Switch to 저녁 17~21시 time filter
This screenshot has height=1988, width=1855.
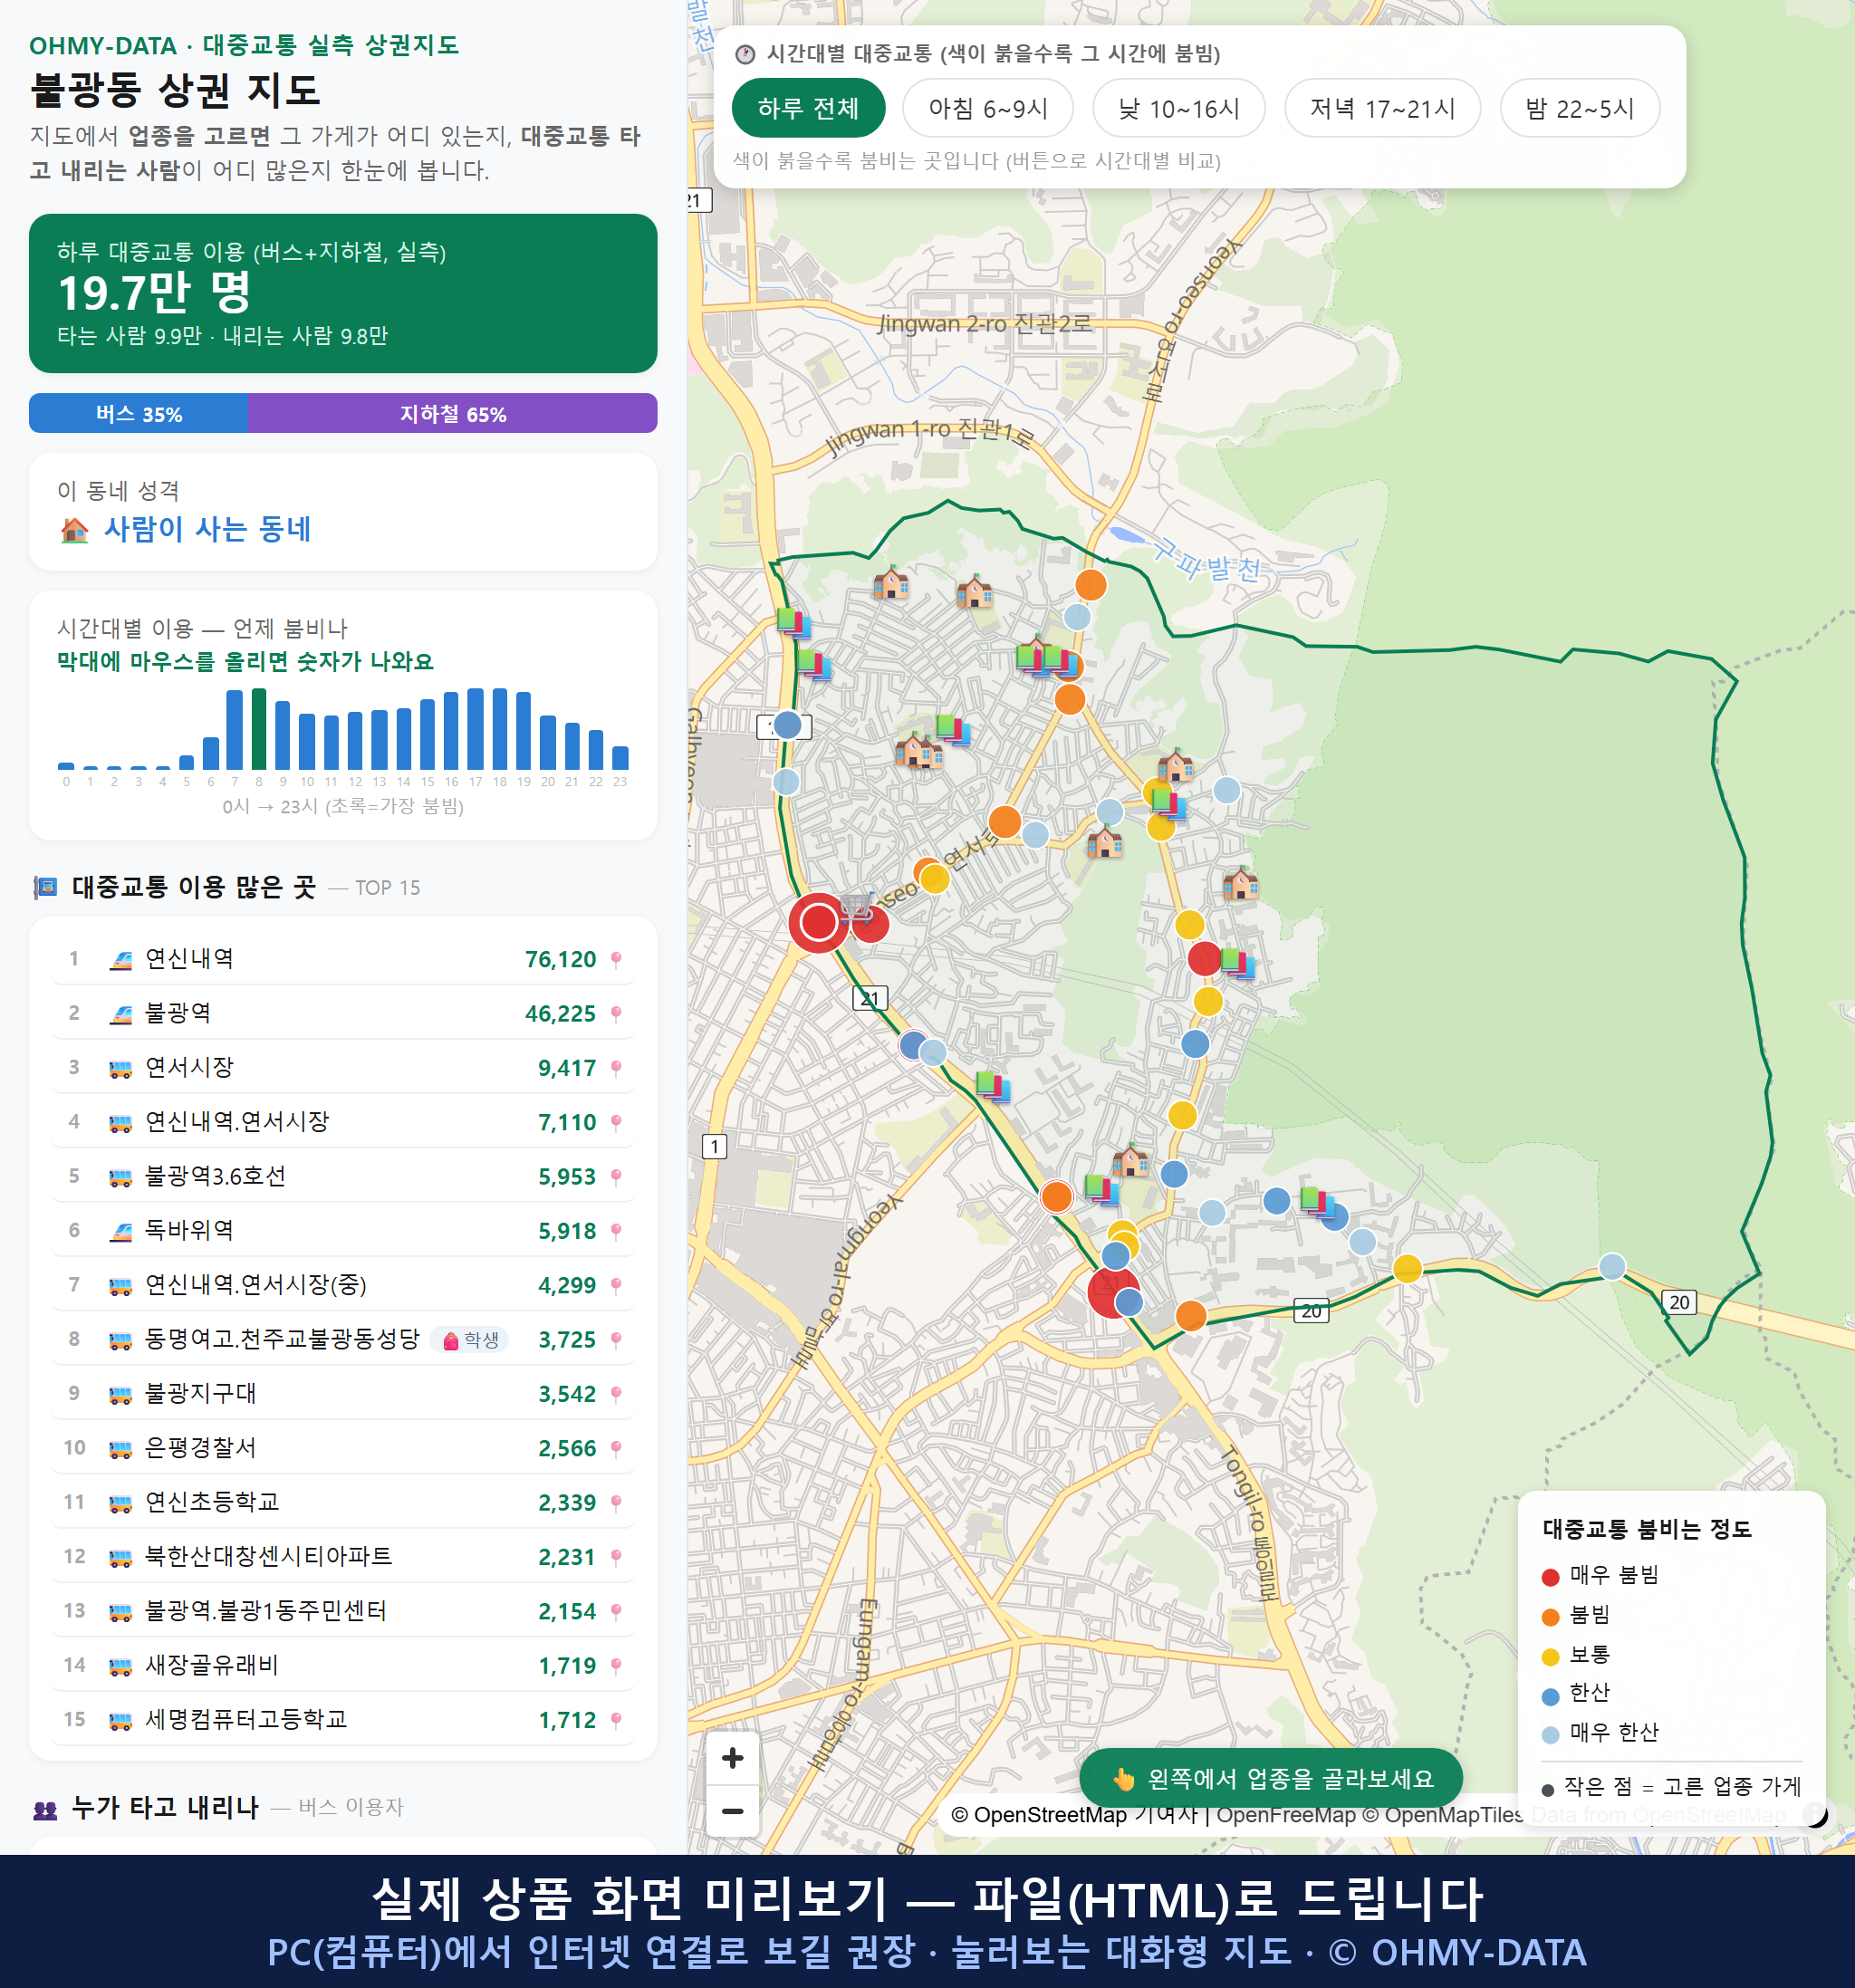(1382, 108)
